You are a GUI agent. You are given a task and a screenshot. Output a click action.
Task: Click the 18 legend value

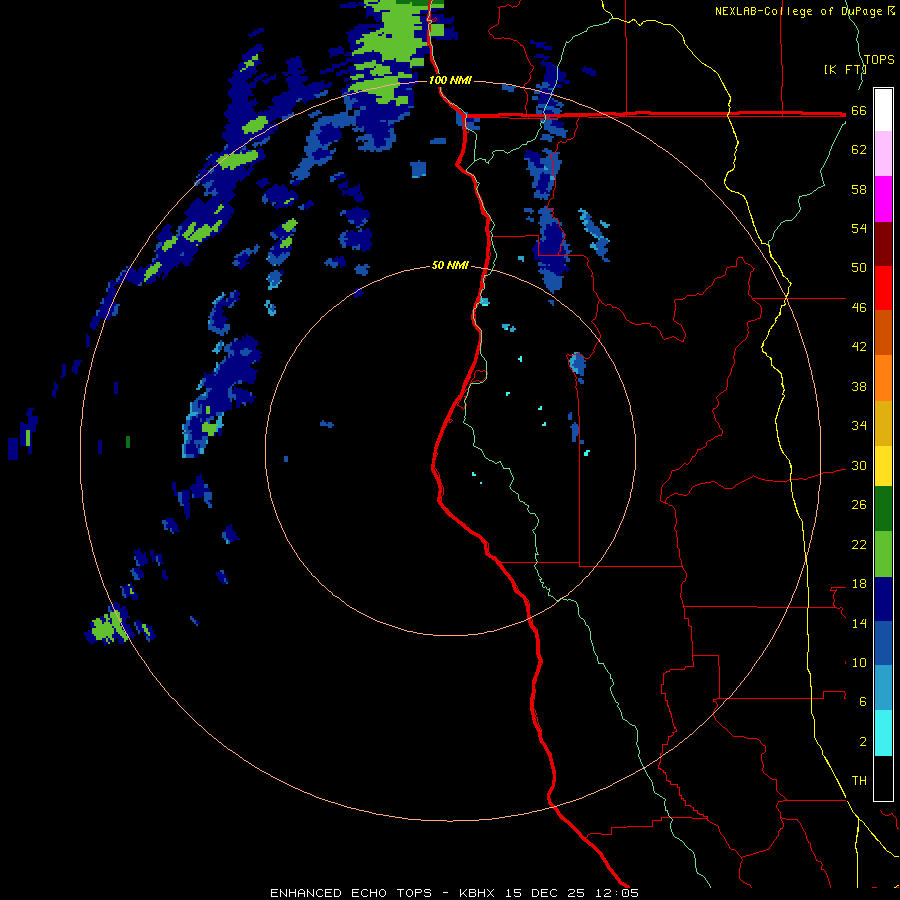tap(859, 584)
